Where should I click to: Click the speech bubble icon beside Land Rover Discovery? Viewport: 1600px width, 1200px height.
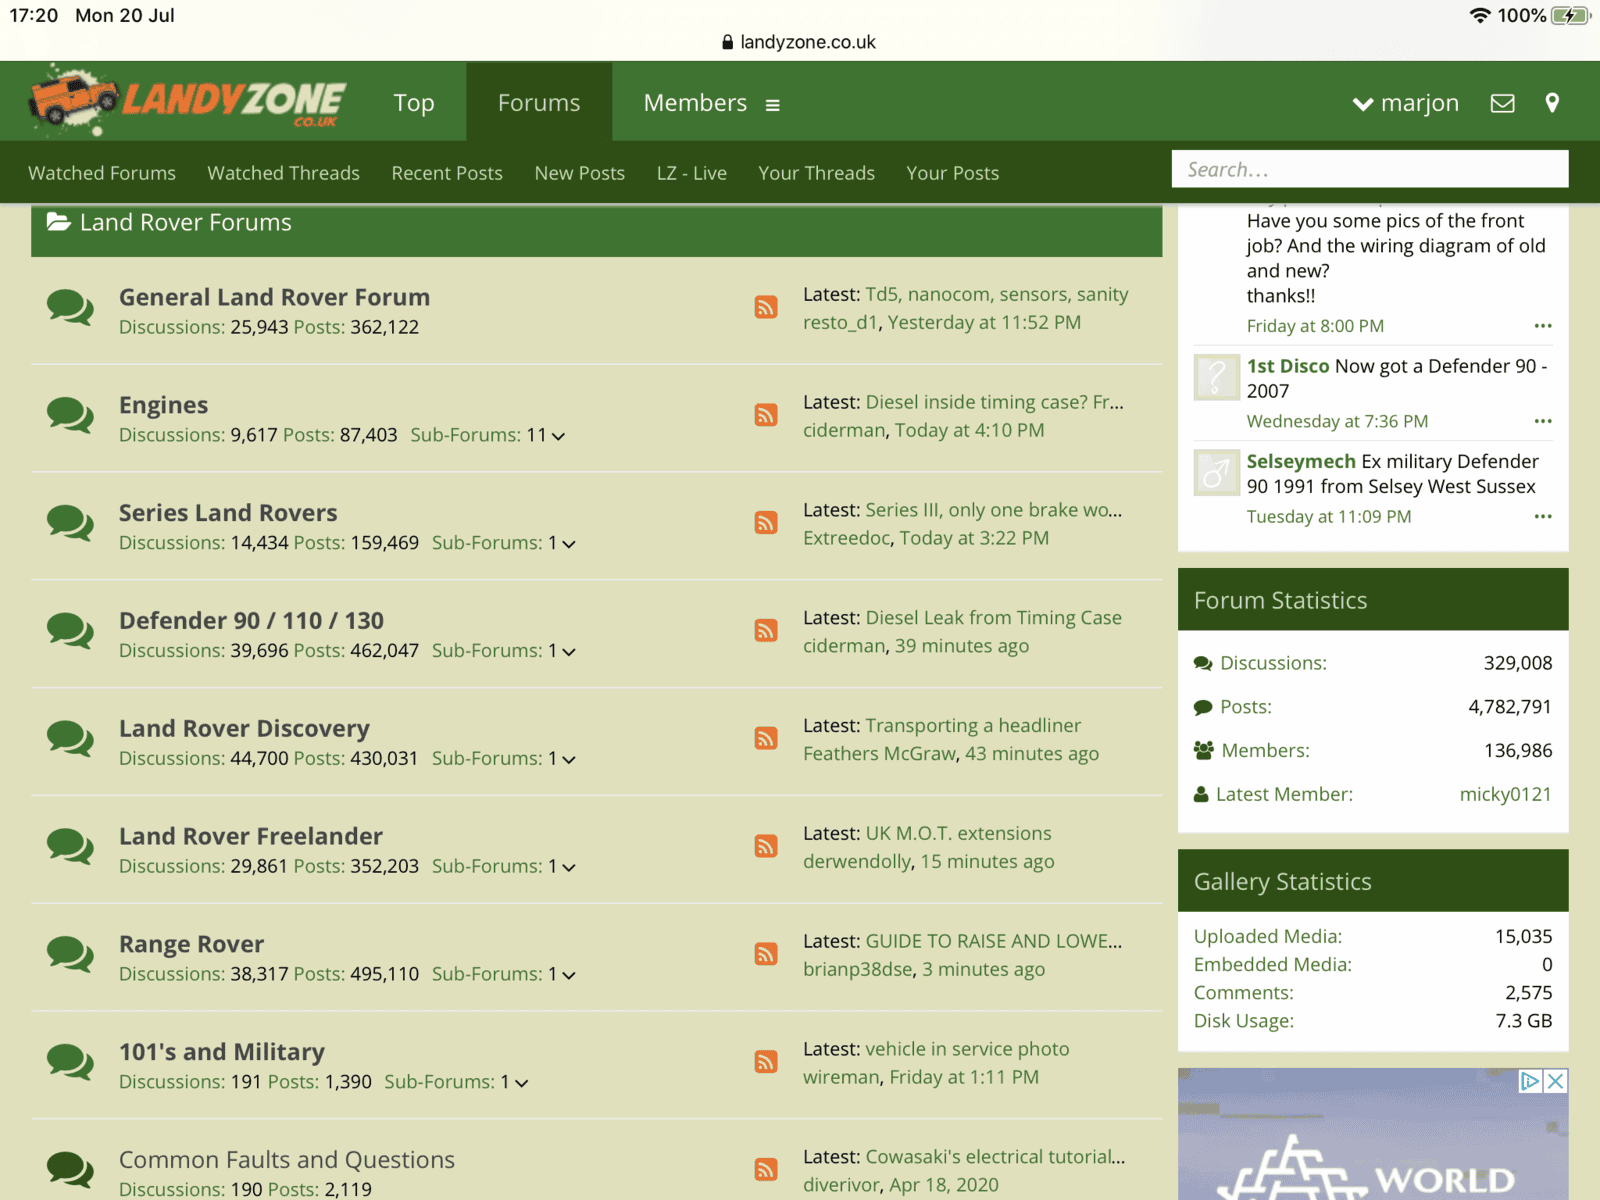pyautogui.click(x=70, y=739)
